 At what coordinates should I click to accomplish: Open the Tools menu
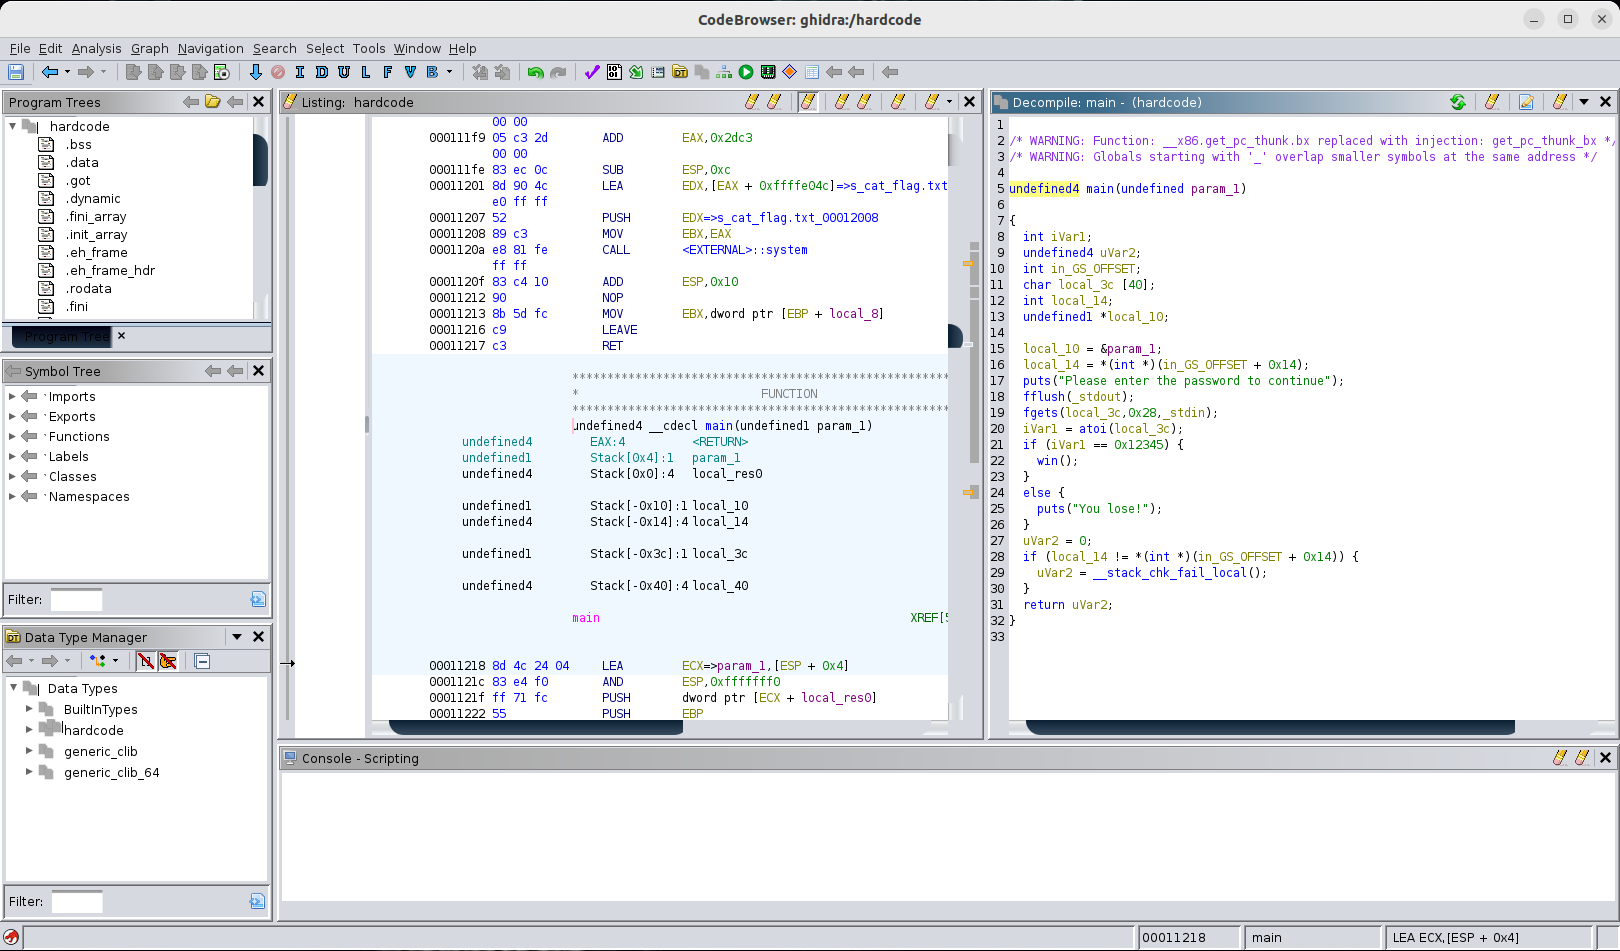[369, 48]
